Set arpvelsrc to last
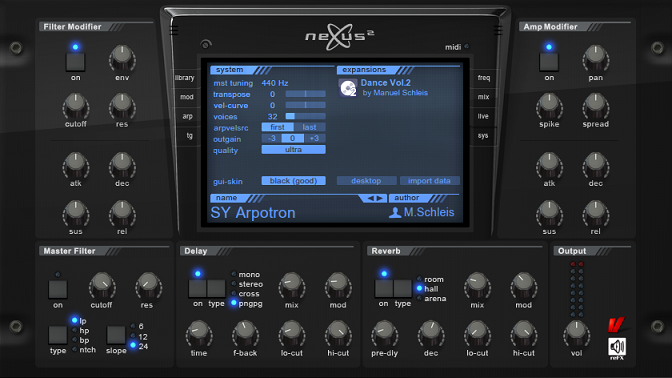The image size is (672, 378). coord(309,127)
